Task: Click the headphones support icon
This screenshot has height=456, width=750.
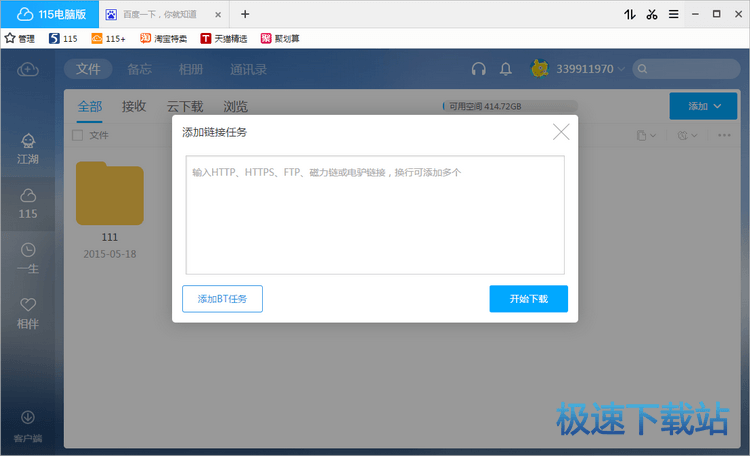Action: (x=478, y=69)
